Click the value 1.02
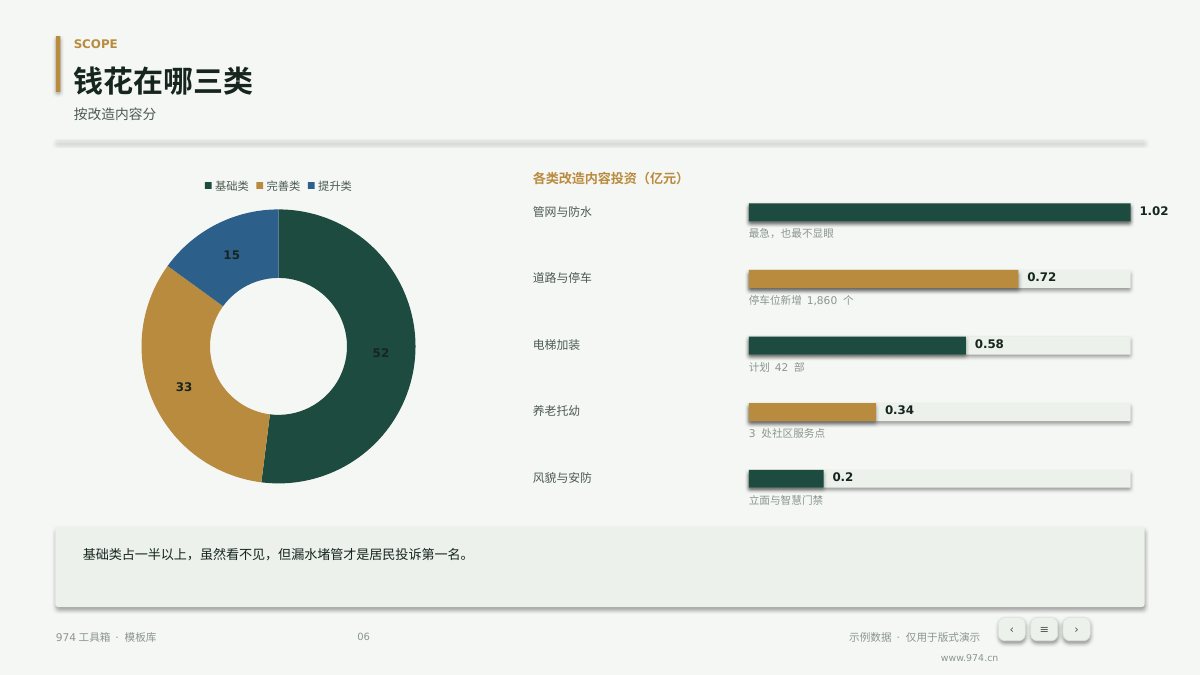Image resolution: width=1200 pixels, height=675 pixels. tap(1154, 211)
